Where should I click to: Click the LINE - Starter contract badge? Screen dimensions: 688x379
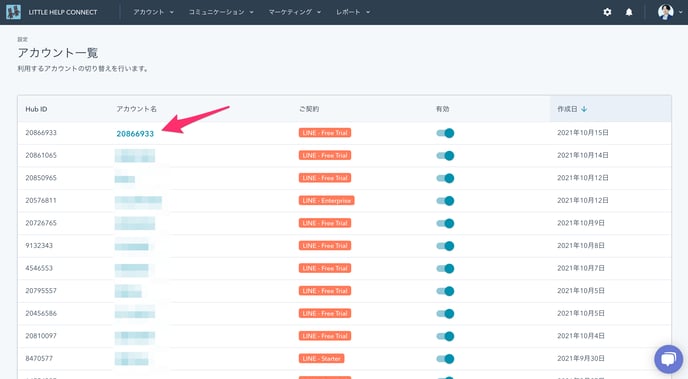(x=321, y=358)
